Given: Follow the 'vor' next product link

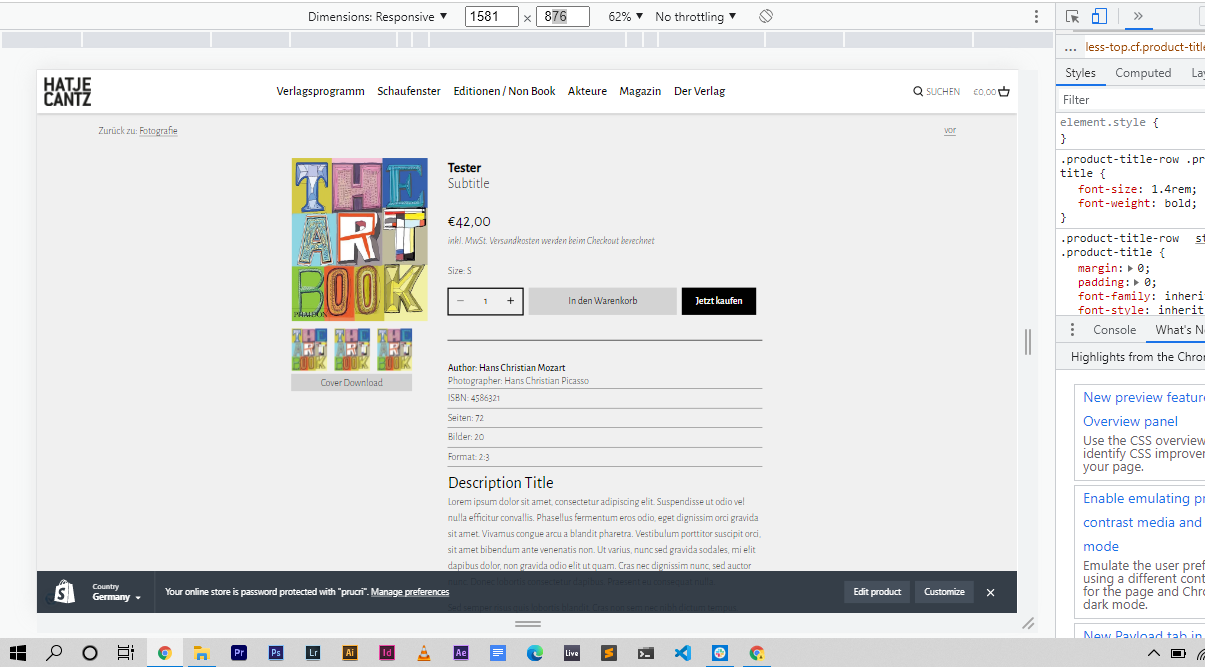Looking at the screenshot, I should [950, 131].
